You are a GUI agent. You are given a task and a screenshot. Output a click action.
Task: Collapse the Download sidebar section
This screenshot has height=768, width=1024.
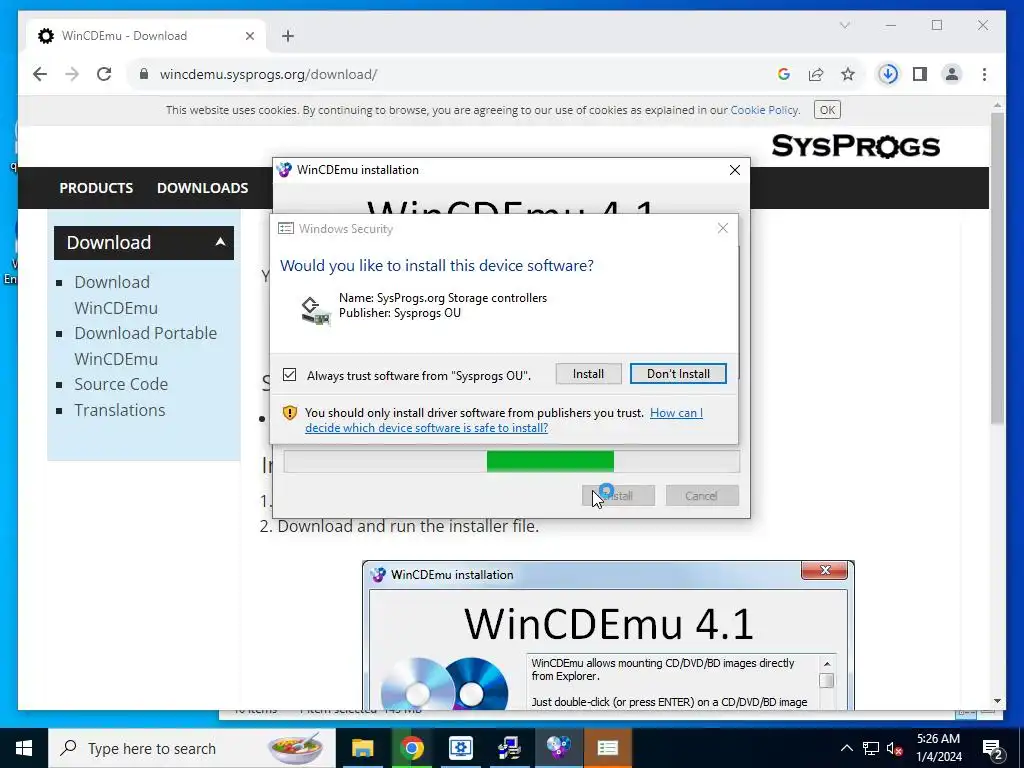[221, 242]
